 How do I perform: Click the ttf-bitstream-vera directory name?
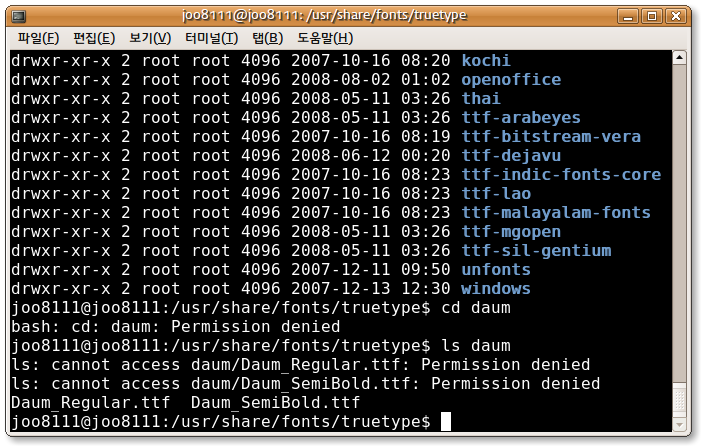pos(551,136)
